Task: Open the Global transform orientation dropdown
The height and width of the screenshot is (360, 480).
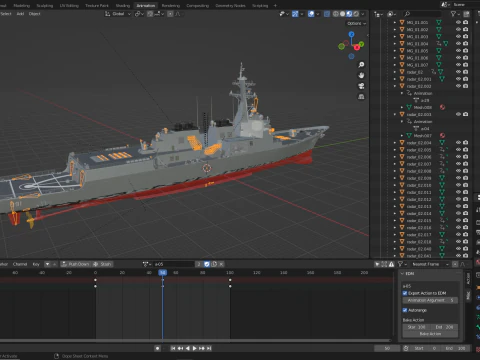Action: pos(118,14)
